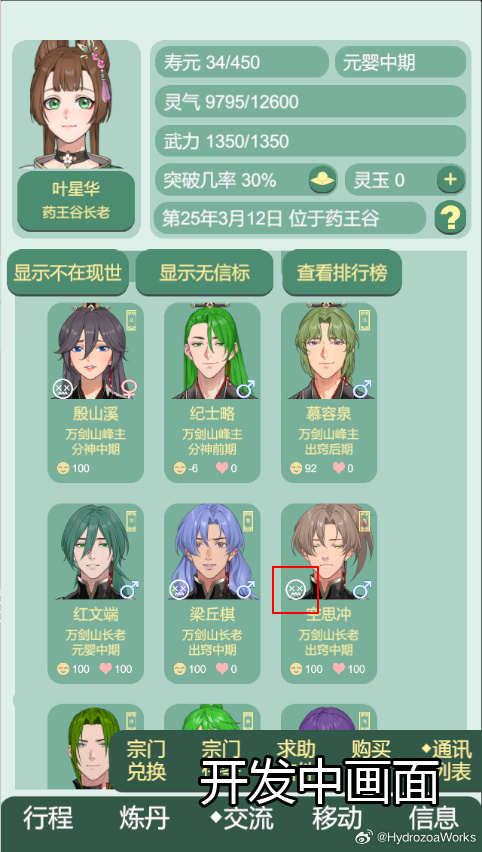Switch to the 炼丹 tab

click(144, 818)
